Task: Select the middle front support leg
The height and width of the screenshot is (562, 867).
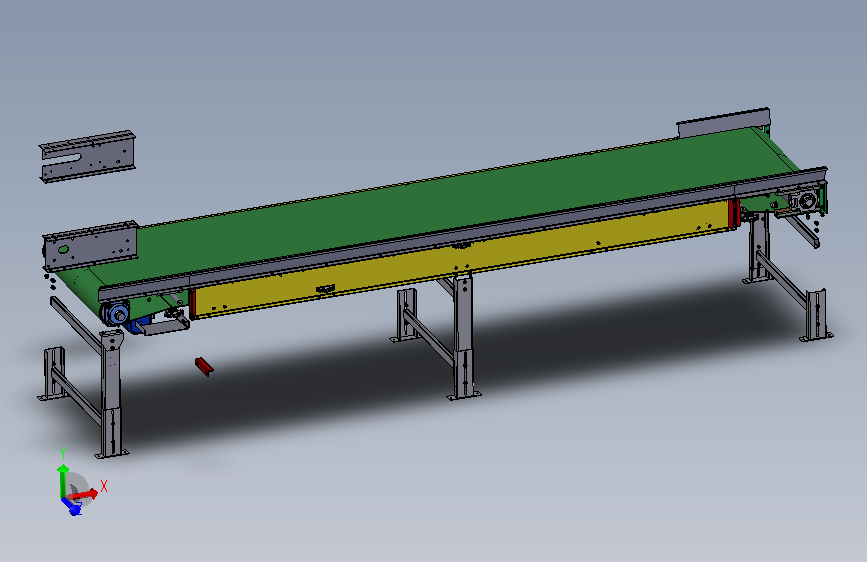Action: point(463,337)
